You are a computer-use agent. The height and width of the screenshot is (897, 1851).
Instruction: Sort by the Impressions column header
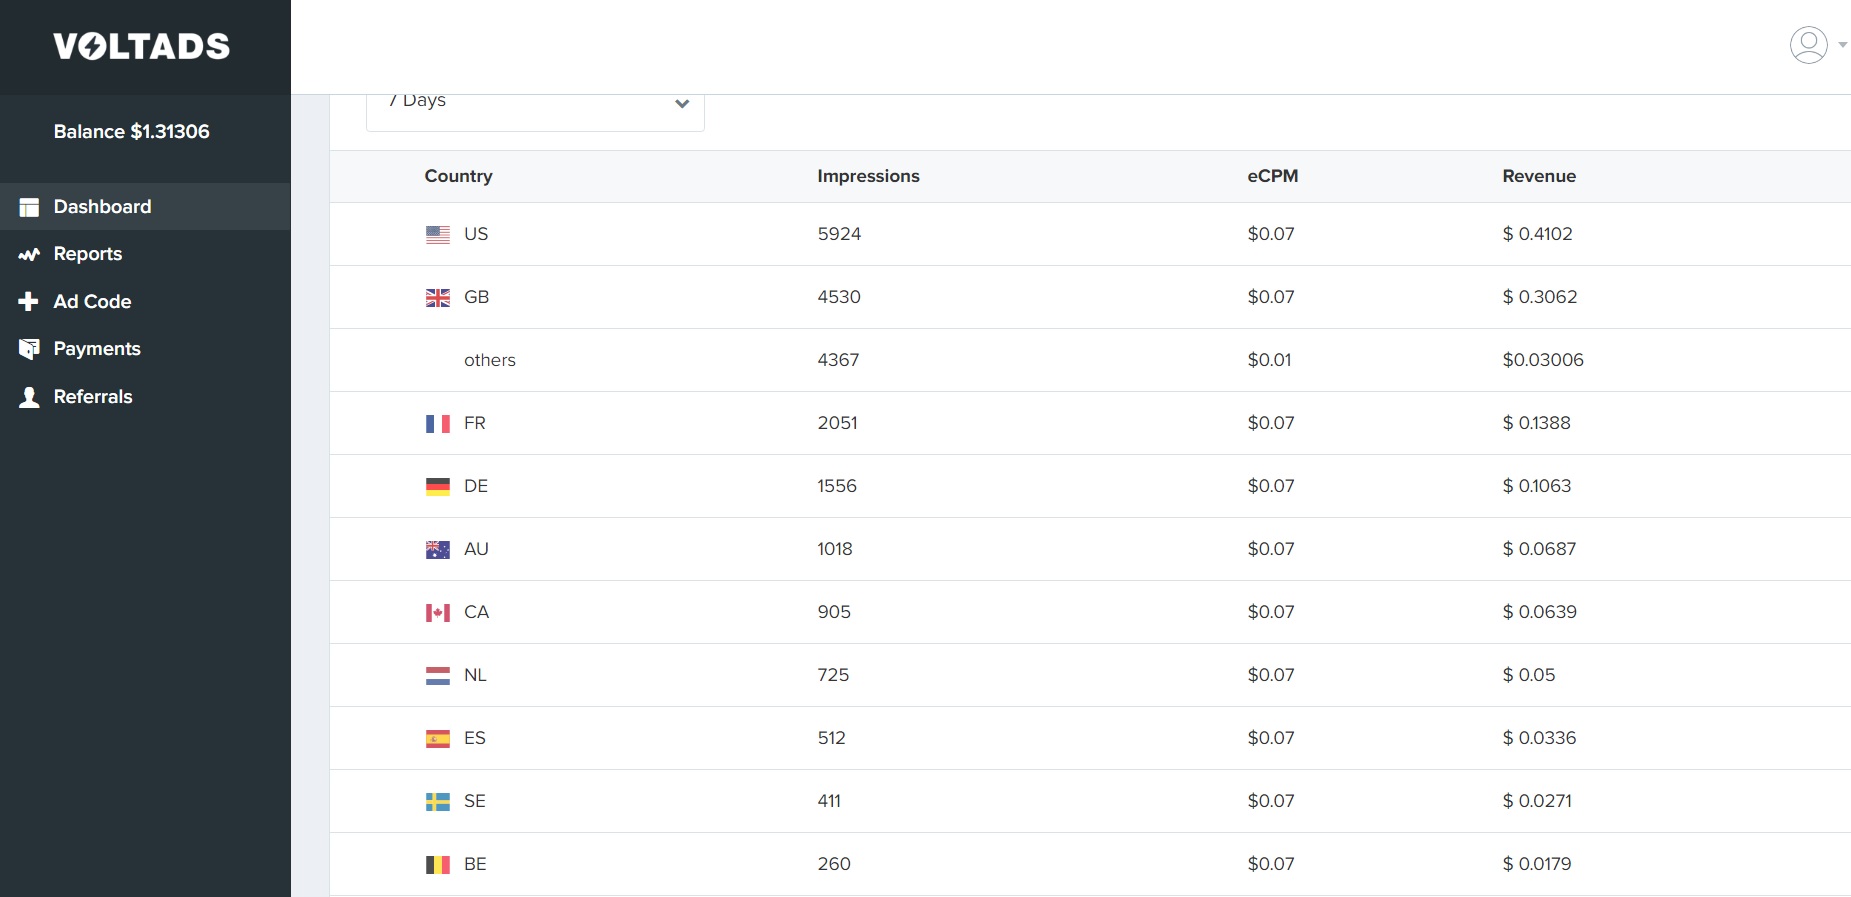coord(868,176)
